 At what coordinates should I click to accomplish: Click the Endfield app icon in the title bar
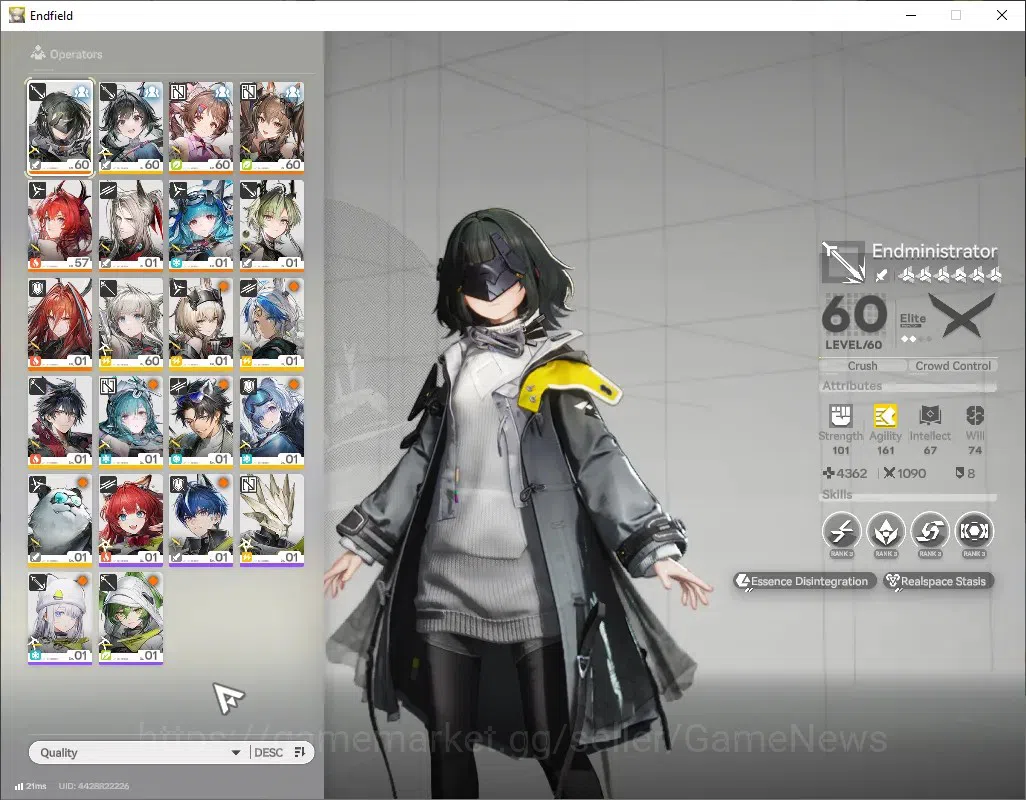[x=16, y=15]
